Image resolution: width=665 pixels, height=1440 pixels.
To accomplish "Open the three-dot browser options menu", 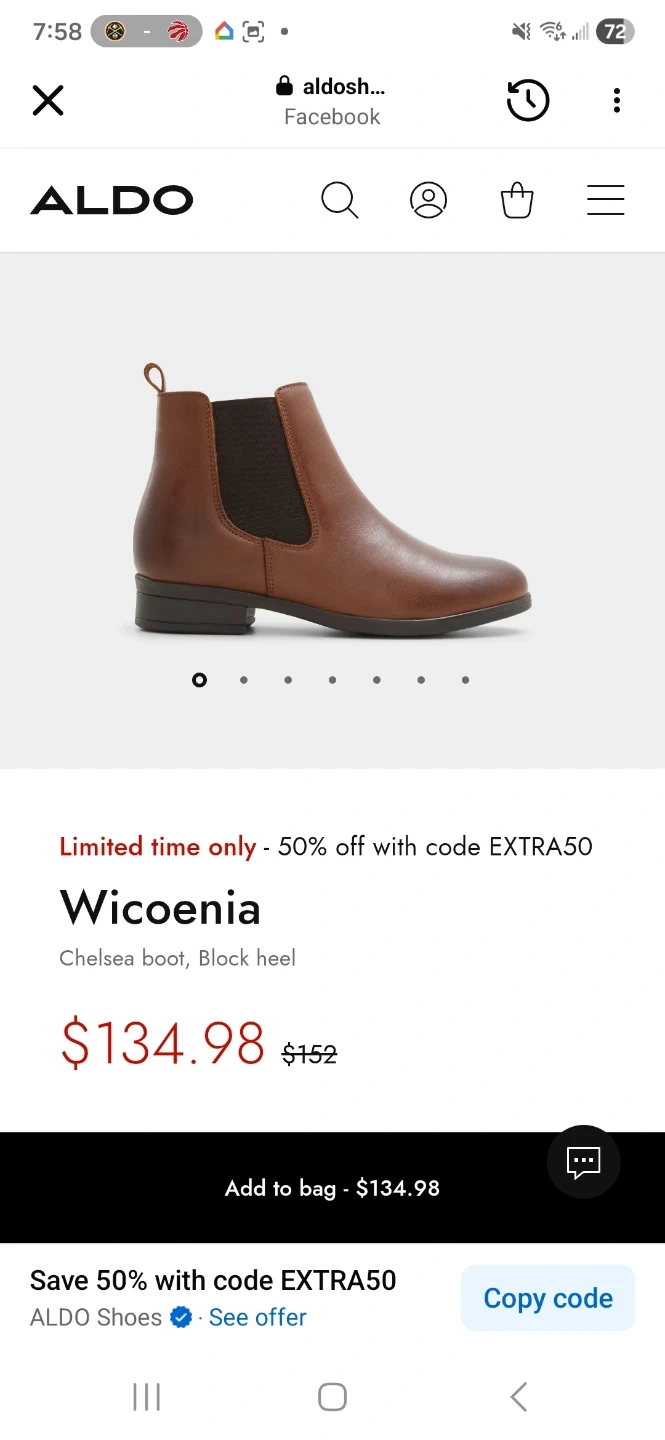I will coord(616,100).
